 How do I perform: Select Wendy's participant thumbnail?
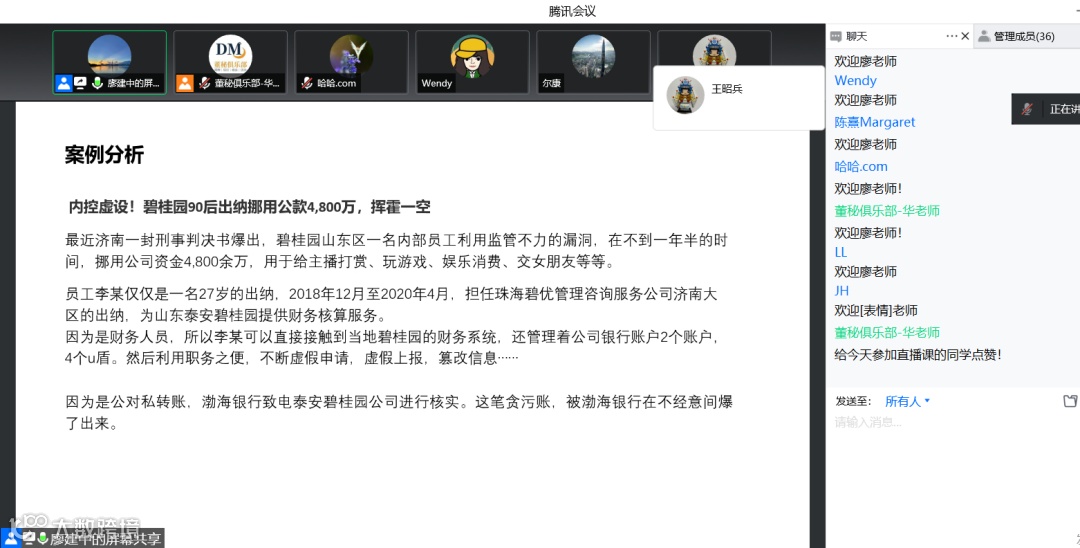click(x=472, y=62)
